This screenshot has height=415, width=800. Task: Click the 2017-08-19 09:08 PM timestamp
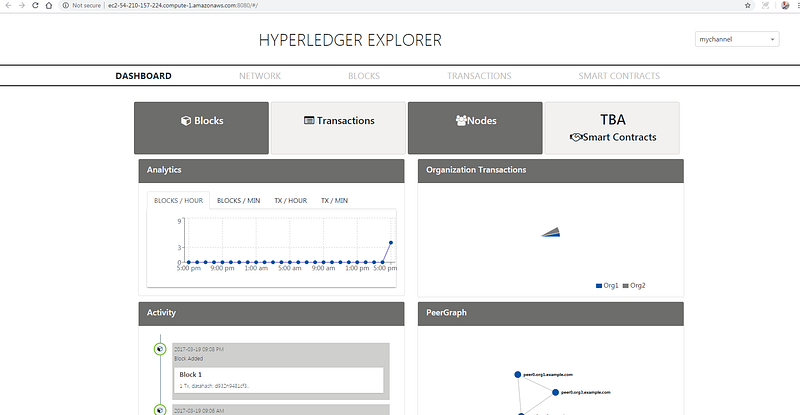(x=199, y=350)
